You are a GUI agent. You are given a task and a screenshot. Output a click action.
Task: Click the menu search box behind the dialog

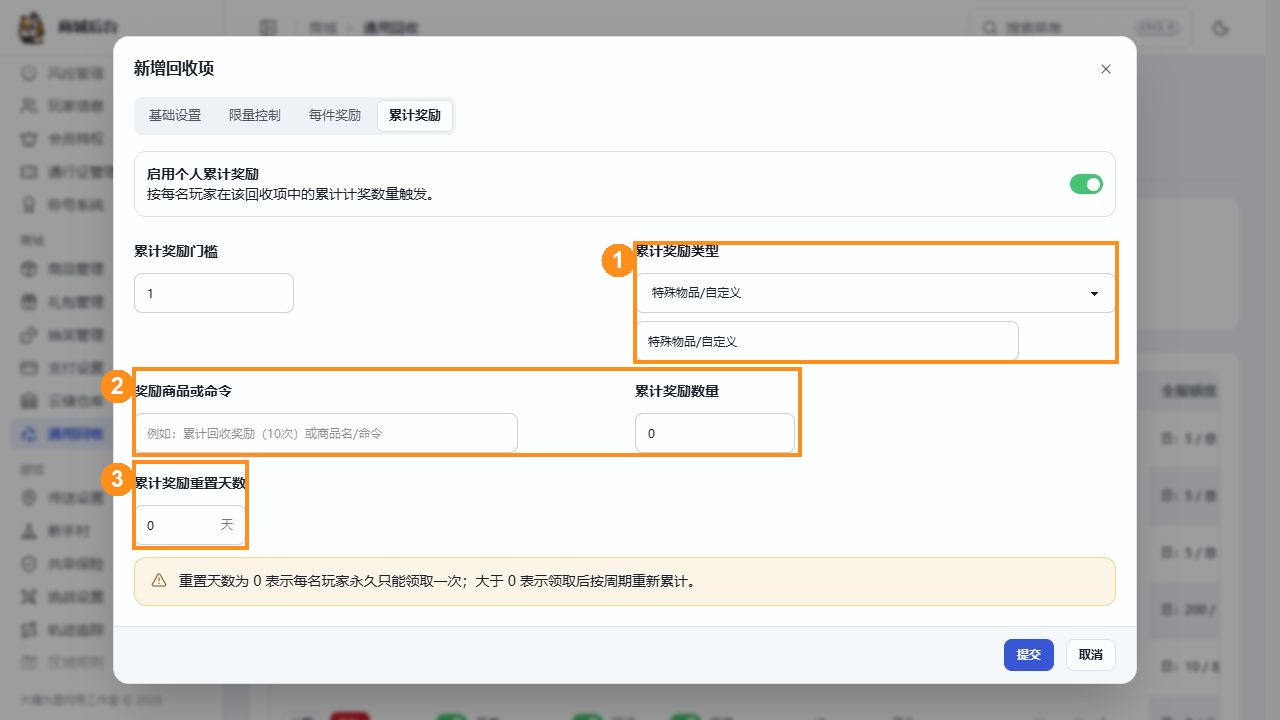pyautogui.click(x=1081, y=28)
